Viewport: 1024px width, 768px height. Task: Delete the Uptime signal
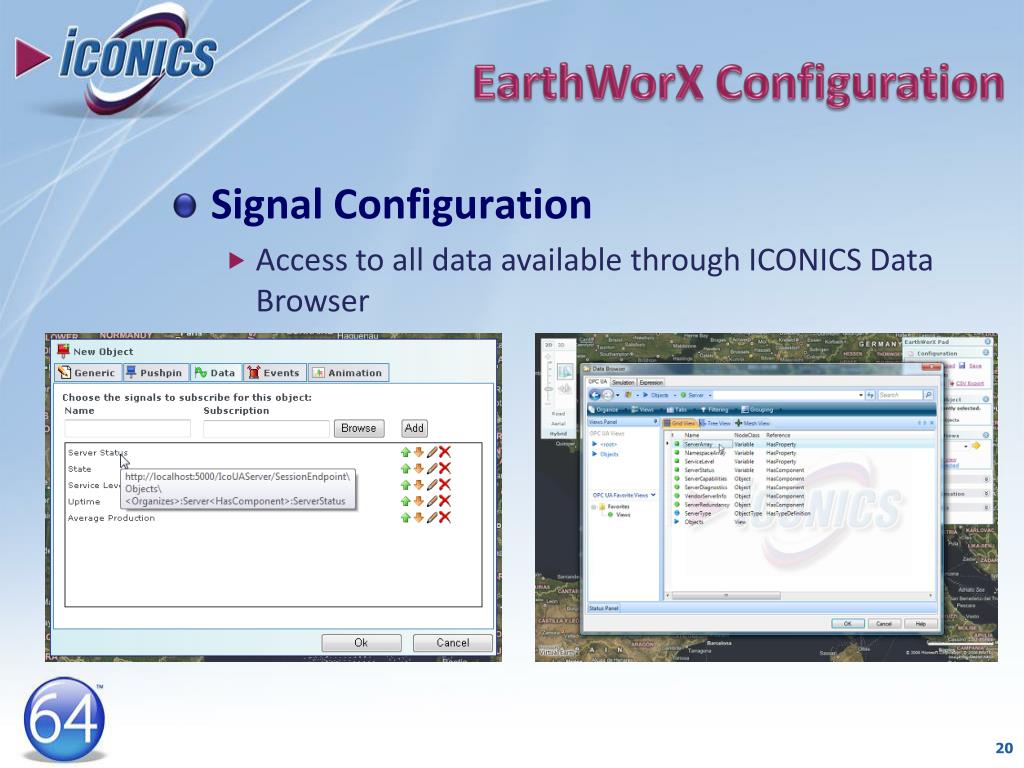[x=445, y=500]
